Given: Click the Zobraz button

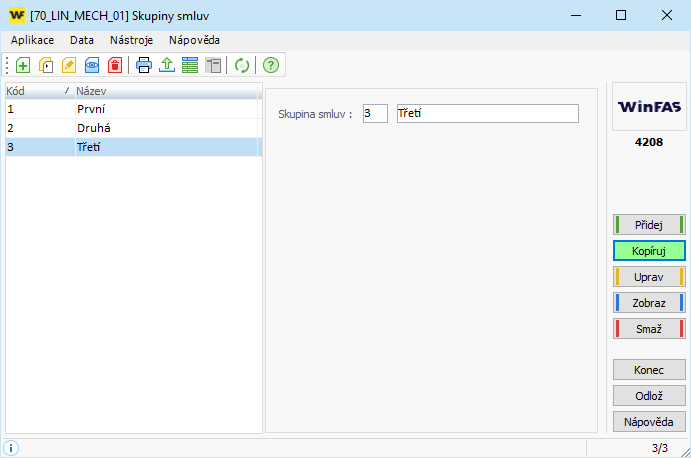Looking at the screenshot, I should tap(649, 303).
